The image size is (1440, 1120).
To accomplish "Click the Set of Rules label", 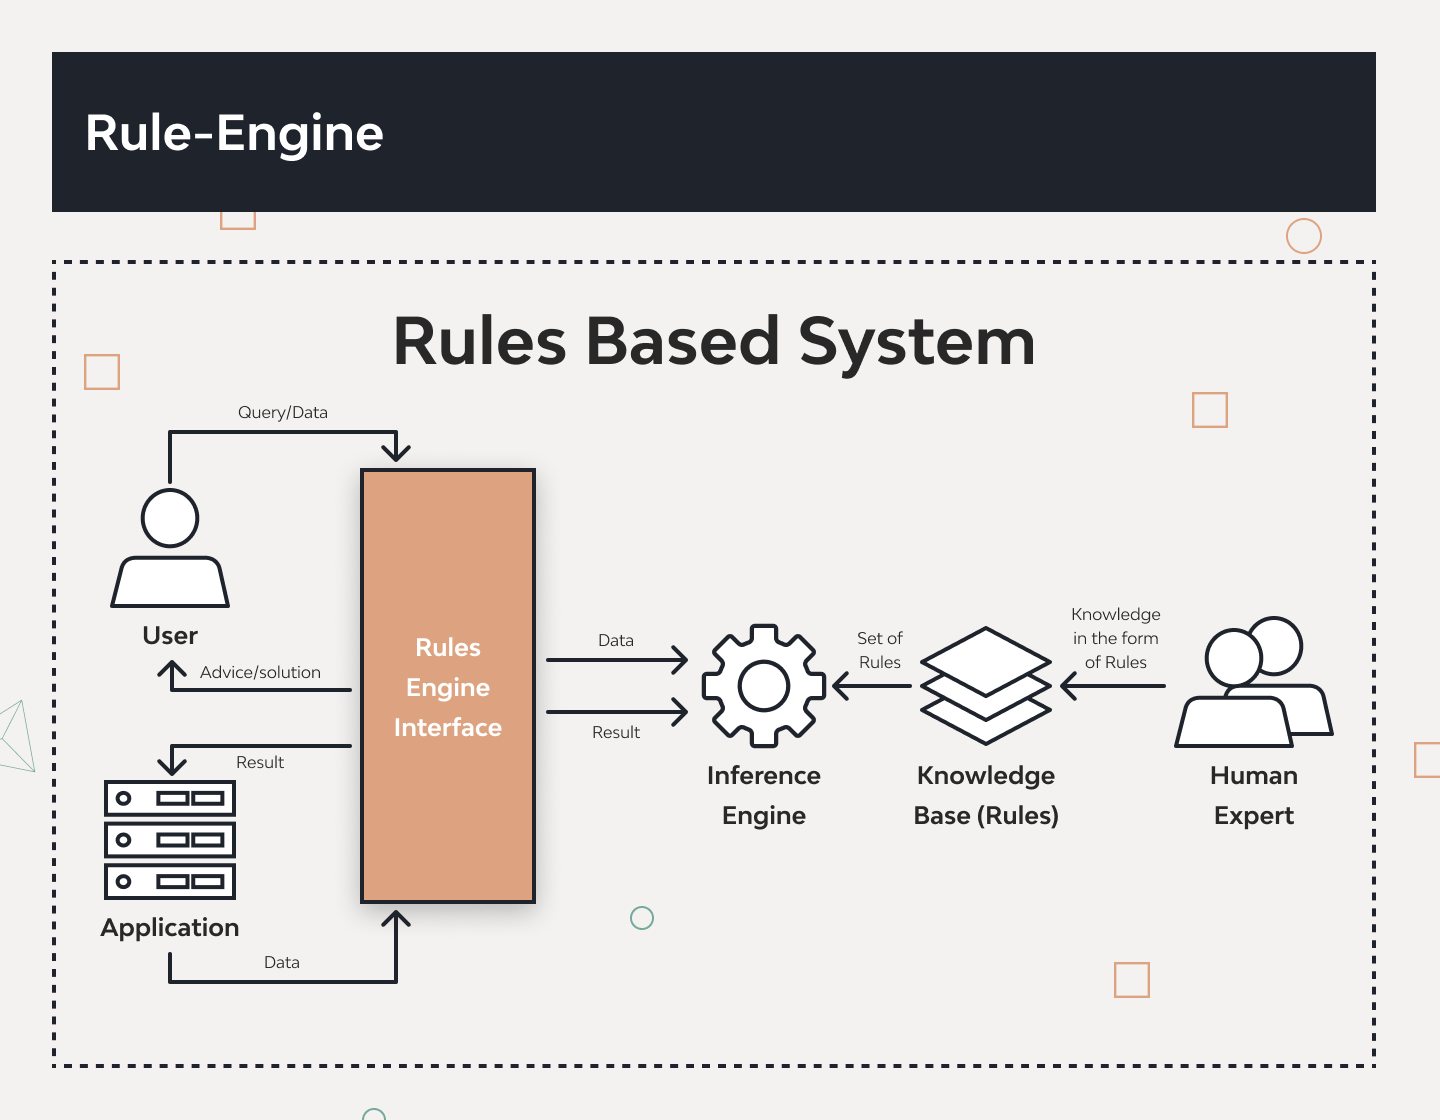I will point(880,650).
